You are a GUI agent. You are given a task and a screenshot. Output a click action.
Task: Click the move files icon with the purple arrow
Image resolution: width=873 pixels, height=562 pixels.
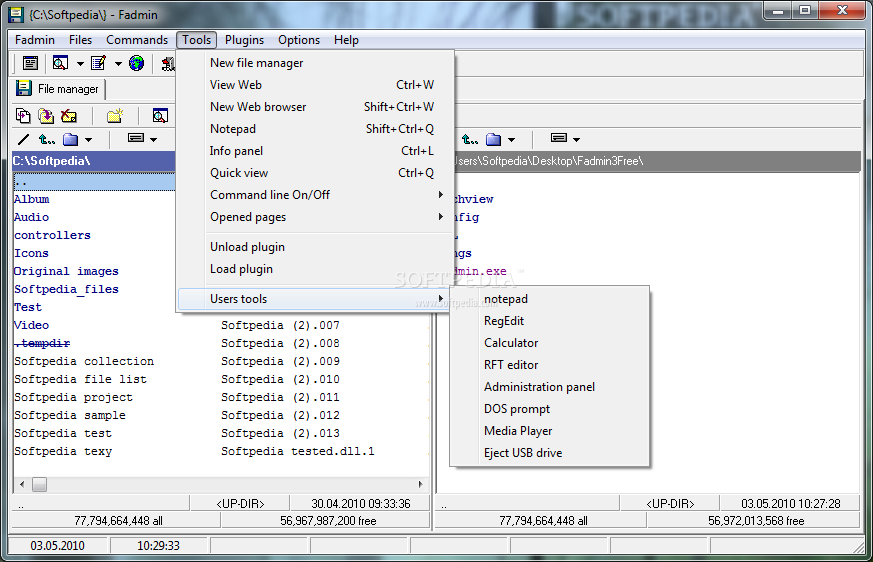[x=46, y=115]
